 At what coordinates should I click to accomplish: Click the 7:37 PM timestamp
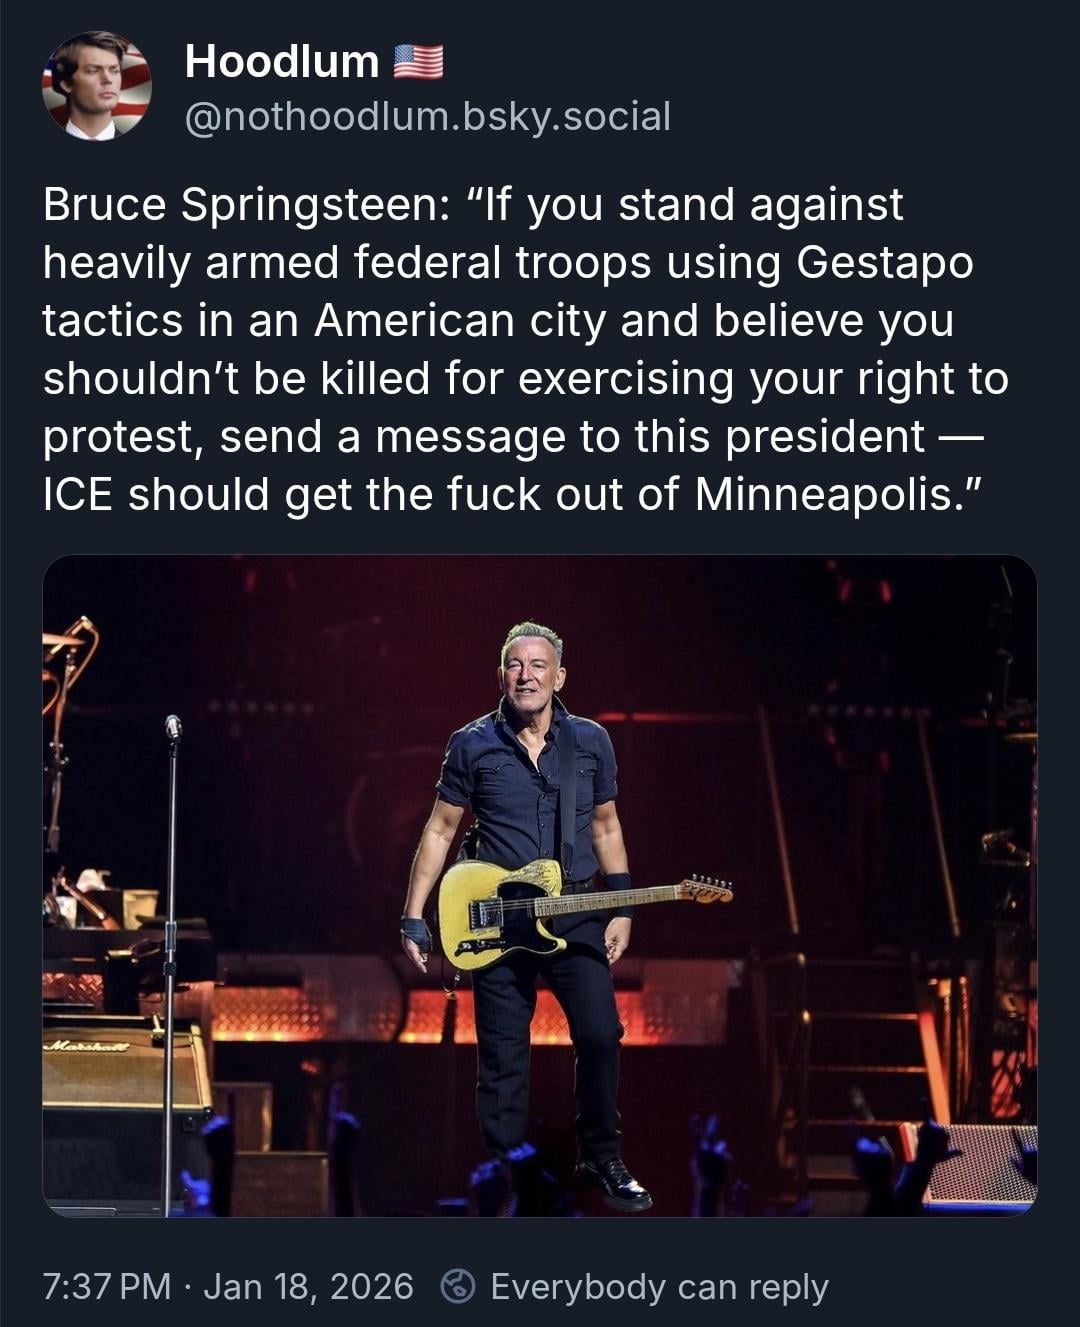(x=107, y=1286)
